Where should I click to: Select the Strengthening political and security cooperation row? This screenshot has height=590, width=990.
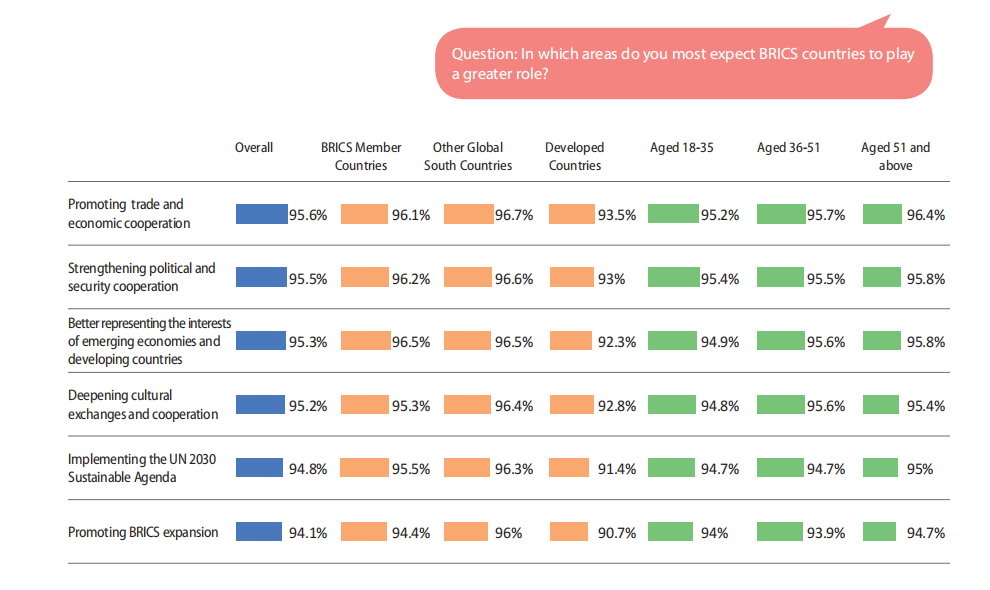(x=141, y=277)
